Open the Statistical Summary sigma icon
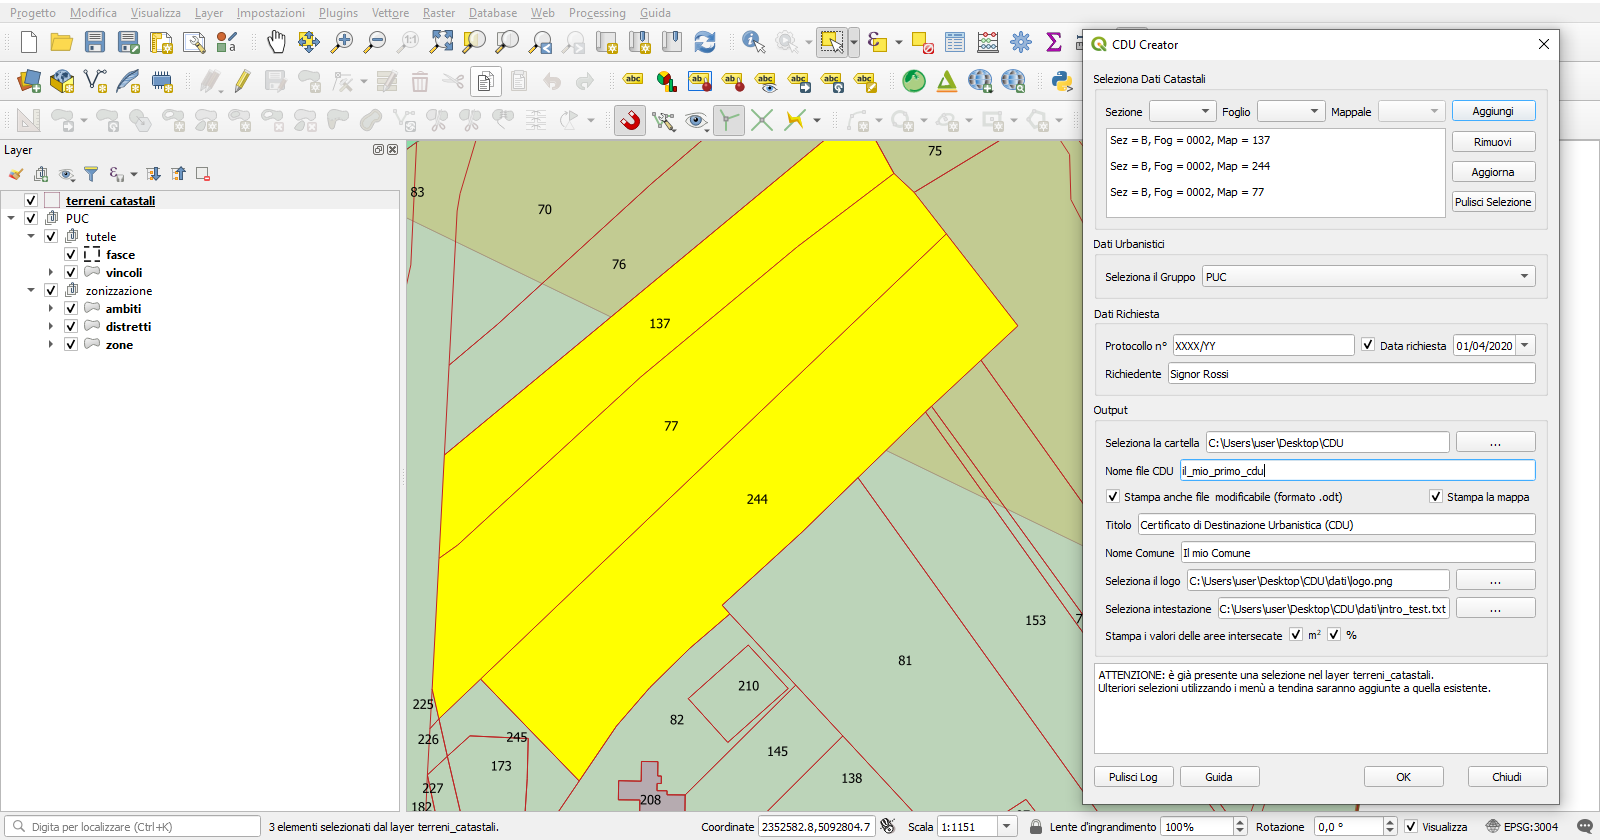This screenshot has width=1600, height=840. (1053, 42)
